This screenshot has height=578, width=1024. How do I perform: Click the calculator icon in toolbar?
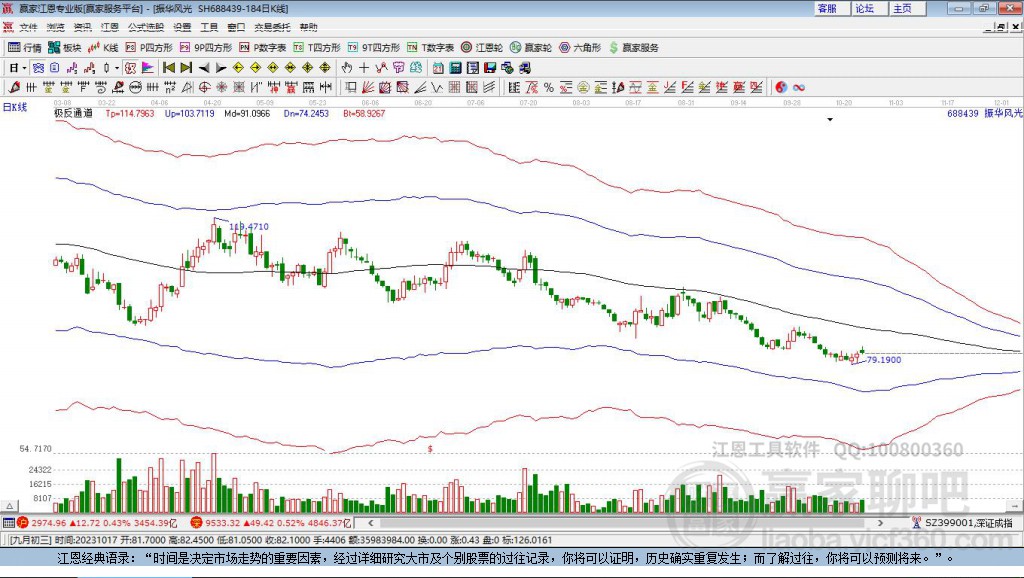454,67
